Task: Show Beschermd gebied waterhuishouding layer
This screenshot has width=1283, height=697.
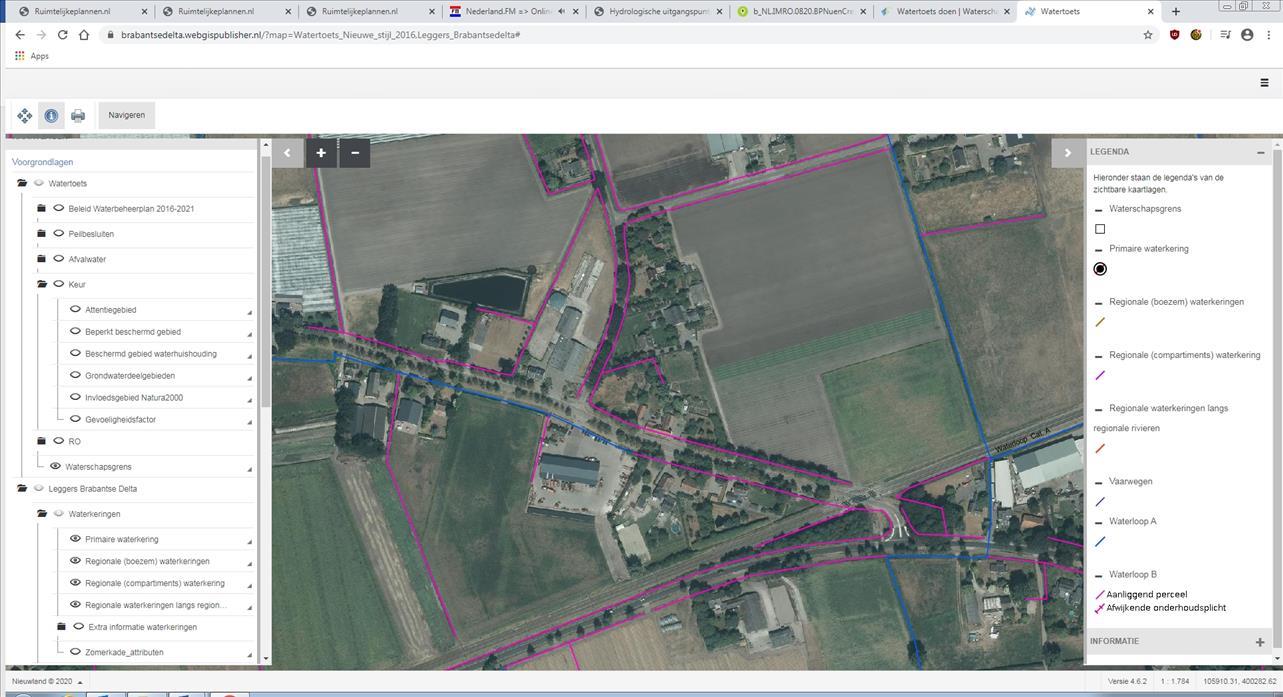Action: (x=75, y=353)
